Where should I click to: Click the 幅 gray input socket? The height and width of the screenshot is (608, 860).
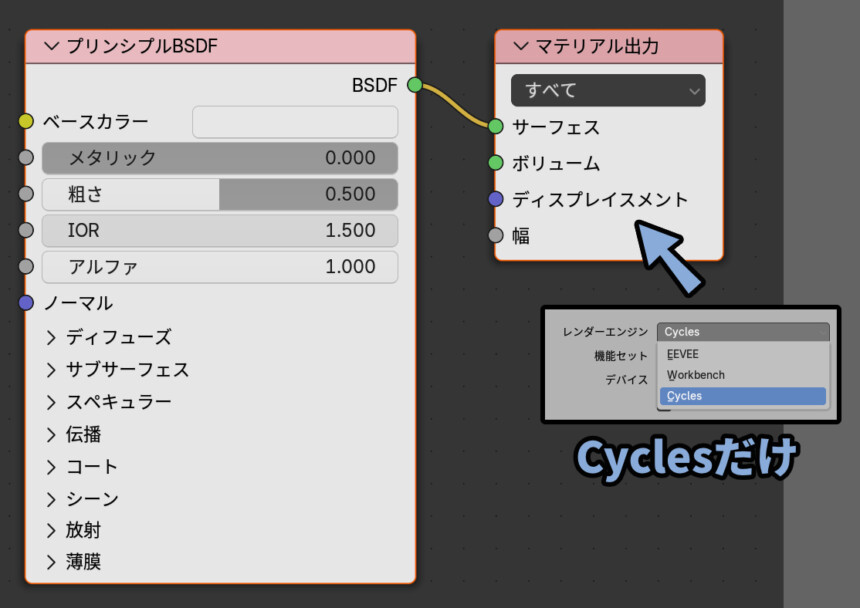pyautogui.click(x=496, y=235)
